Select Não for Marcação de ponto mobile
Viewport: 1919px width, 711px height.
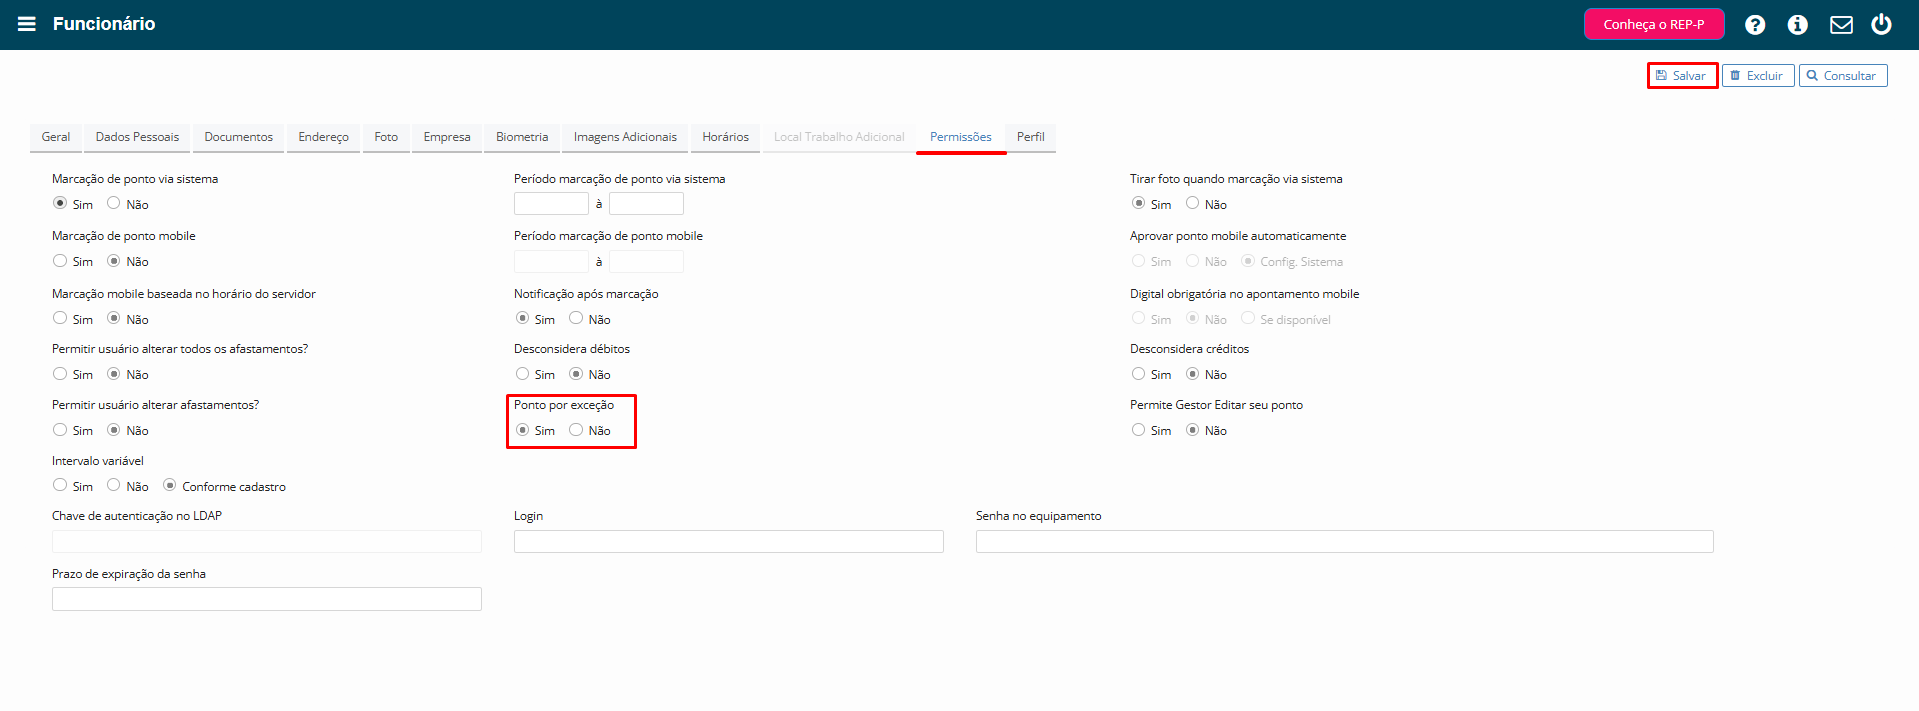[114, 261]
